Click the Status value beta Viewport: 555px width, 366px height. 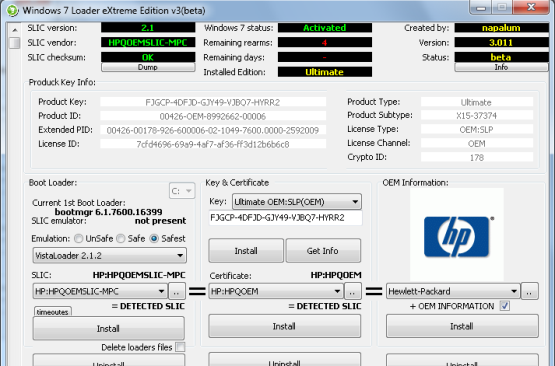point(501,57)
